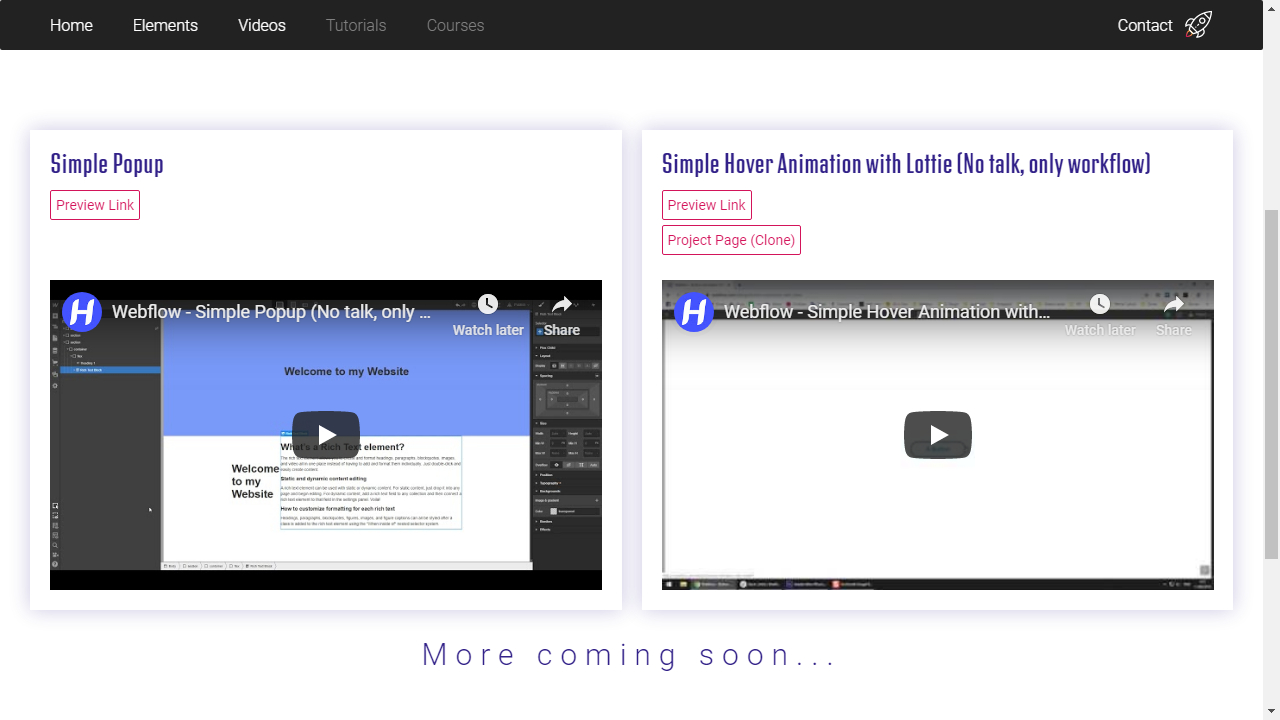
Task: Click Share on Simple Popup video
Action: [562, 315]
